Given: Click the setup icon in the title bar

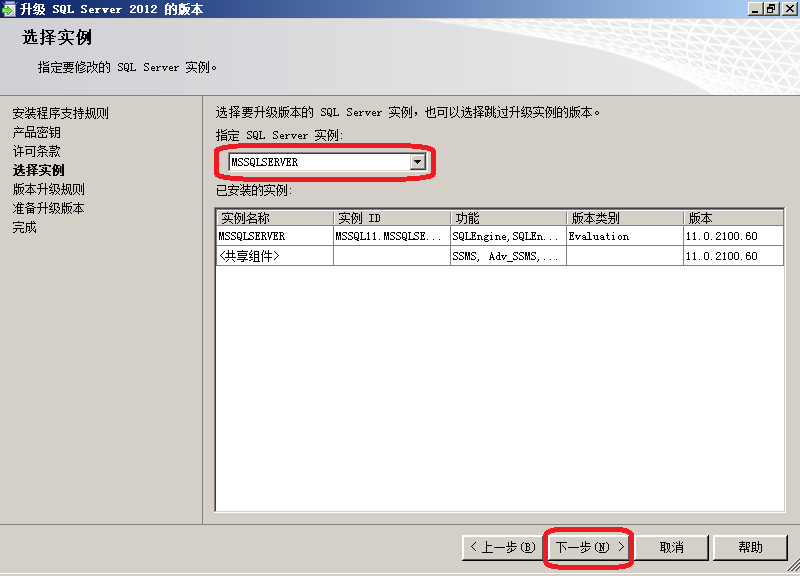Looking at the screenshot, I should 9,9.
